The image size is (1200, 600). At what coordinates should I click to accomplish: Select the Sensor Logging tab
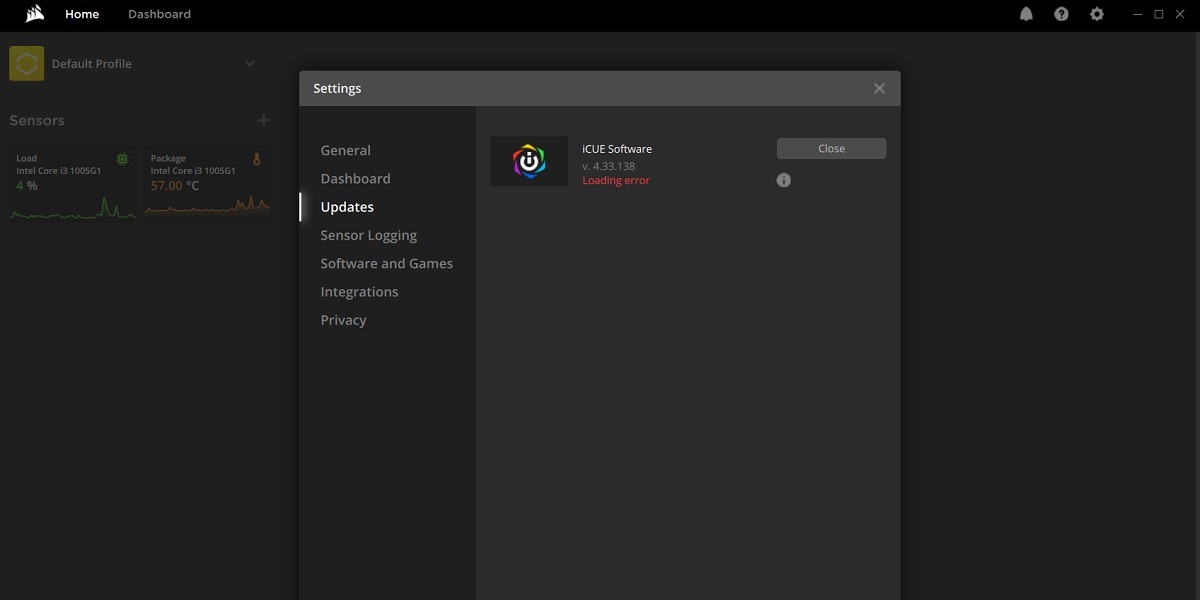(368, 234)
